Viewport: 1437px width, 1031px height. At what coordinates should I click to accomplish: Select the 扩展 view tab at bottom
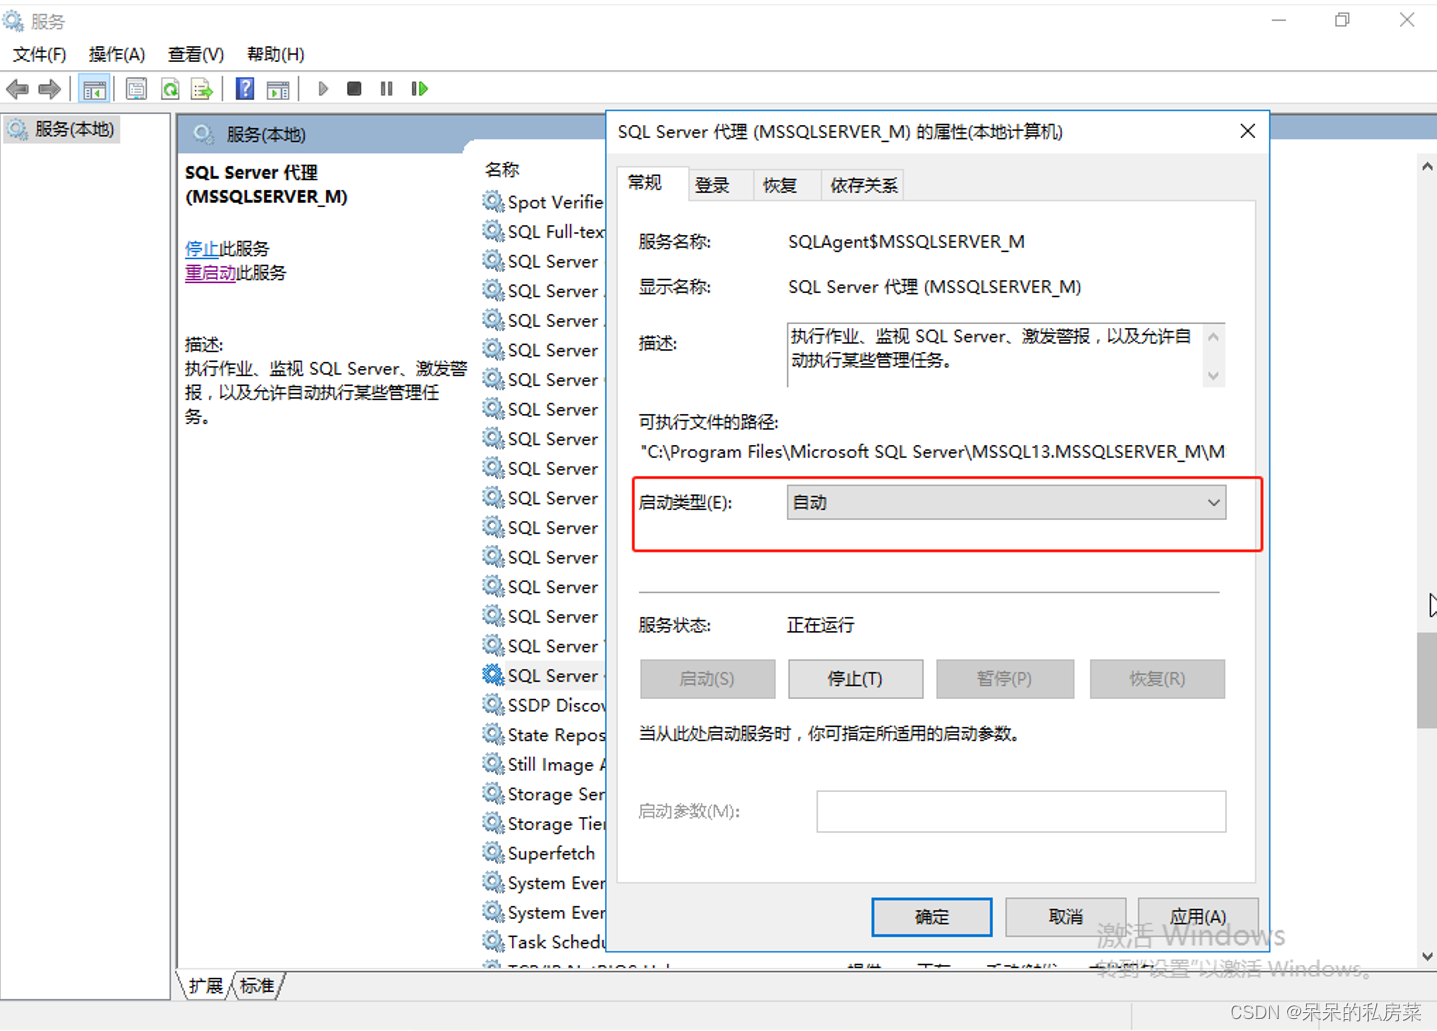pyautogui.click(x=206, y=986)
